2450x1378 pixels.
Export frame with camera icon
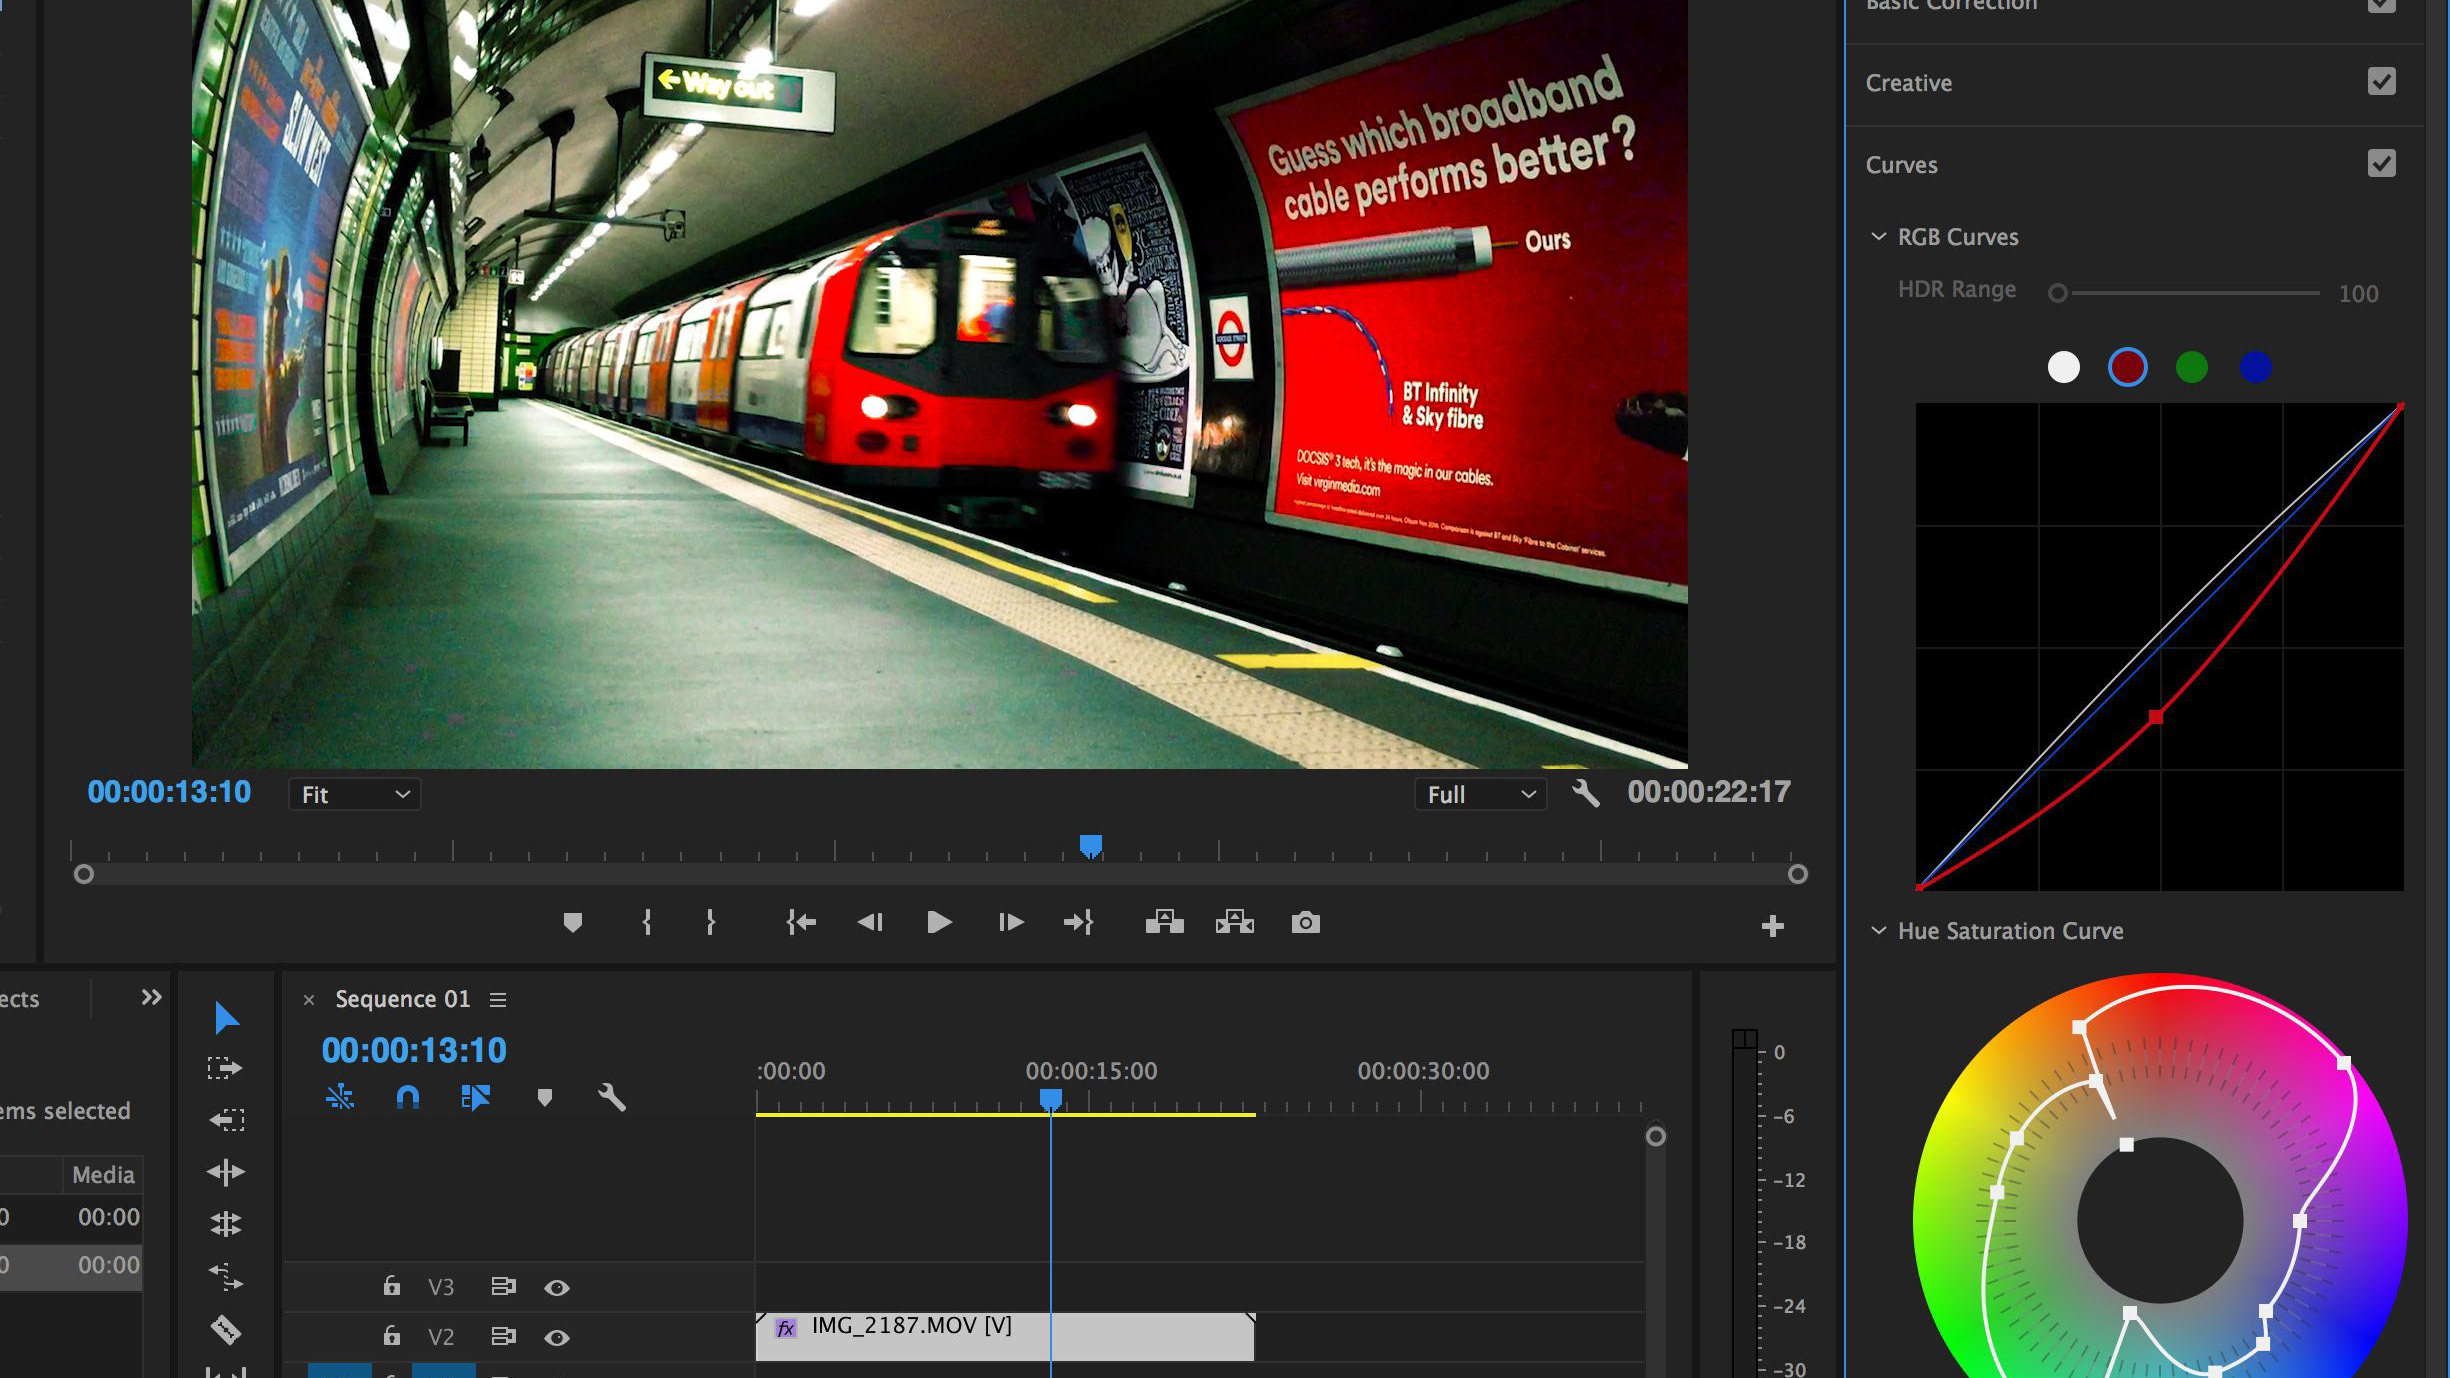[x=1305, y=922]
